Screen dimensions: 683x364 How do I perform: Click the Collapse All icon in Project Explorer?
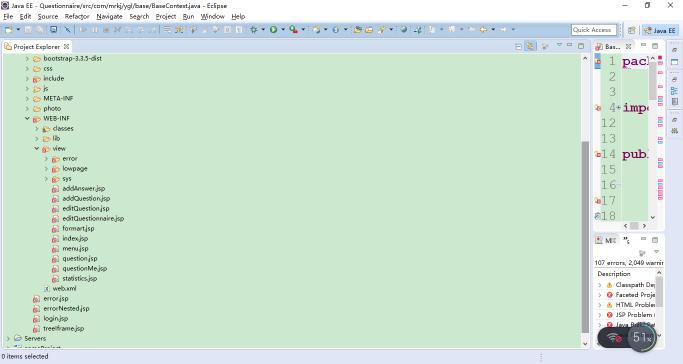(x=518, y=46)
